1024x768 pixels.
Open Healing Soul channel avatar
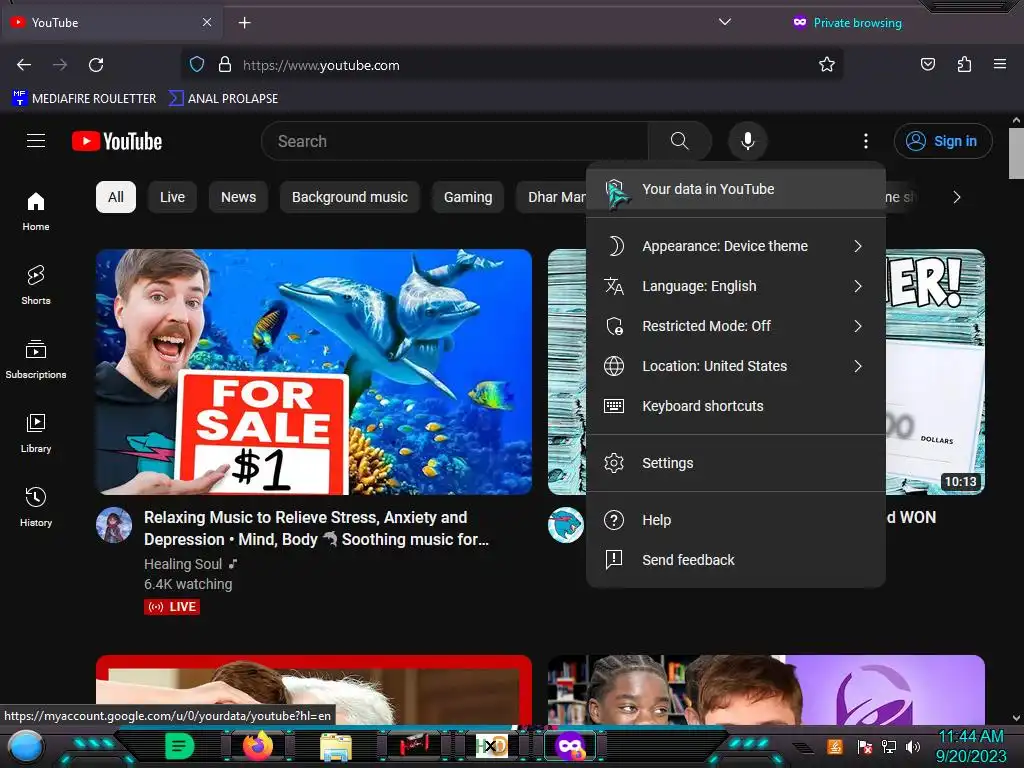[x=114, y=525]
